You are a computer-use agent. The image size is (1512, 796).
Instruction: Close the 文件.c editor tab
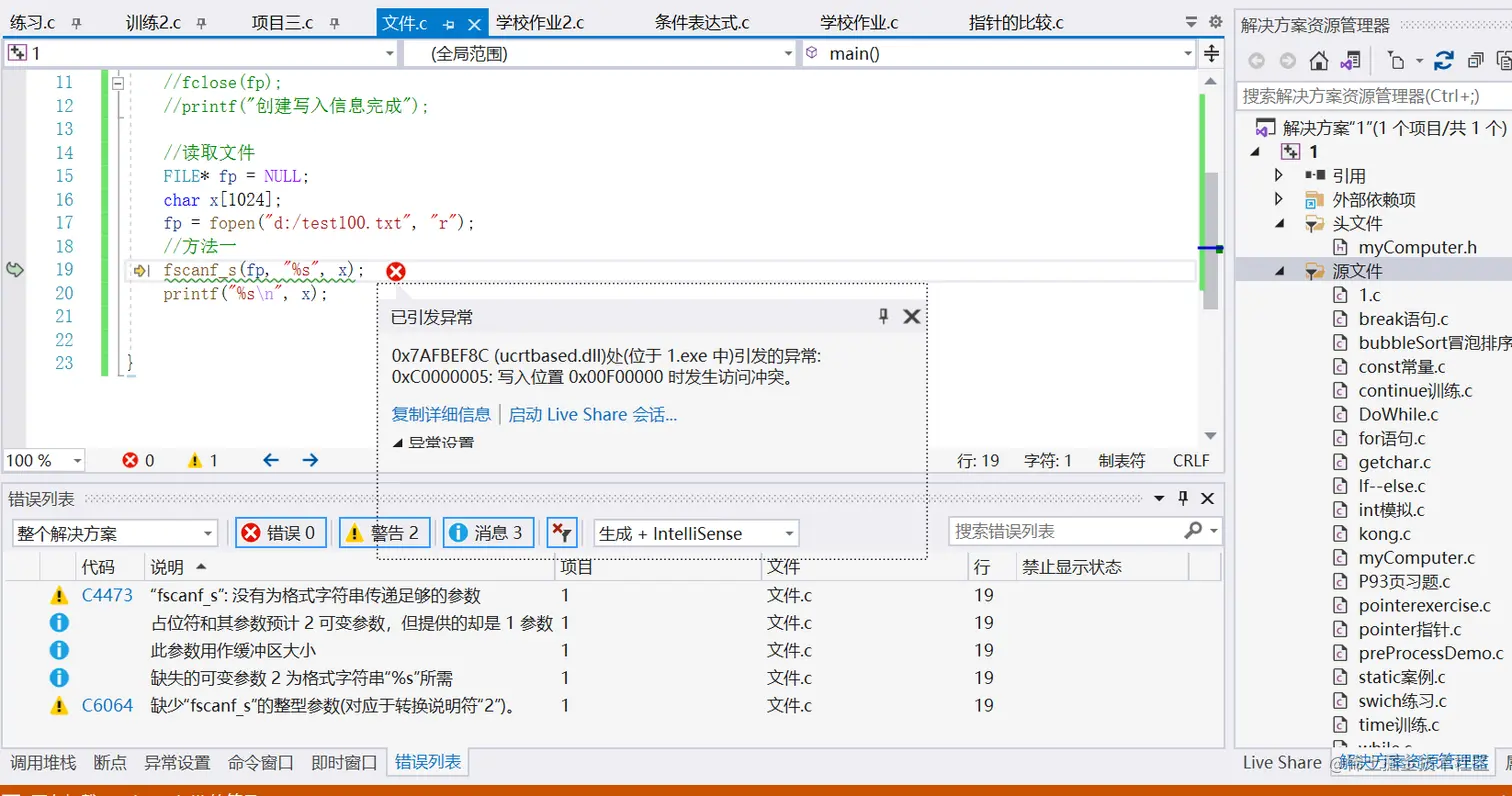click(474, 23)
